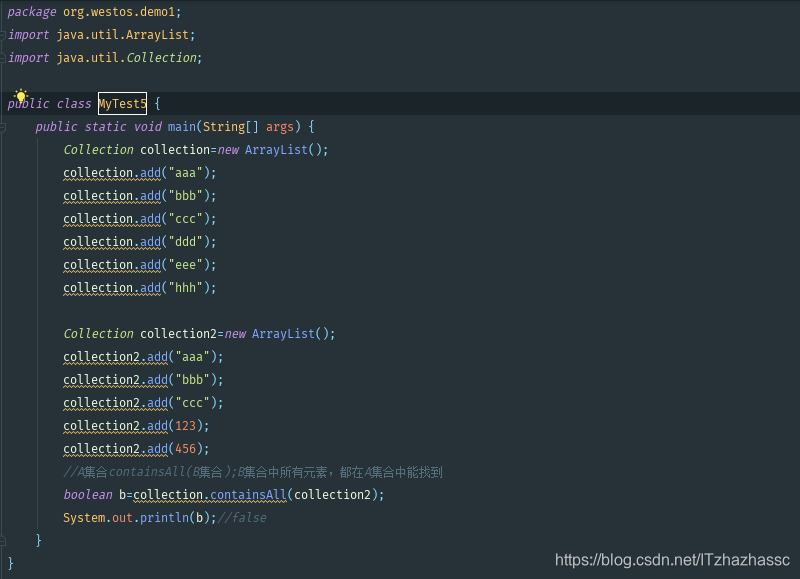The image size is (800, 579).
Task: Click the collection2.add(456) line
Action: [136, 449]
